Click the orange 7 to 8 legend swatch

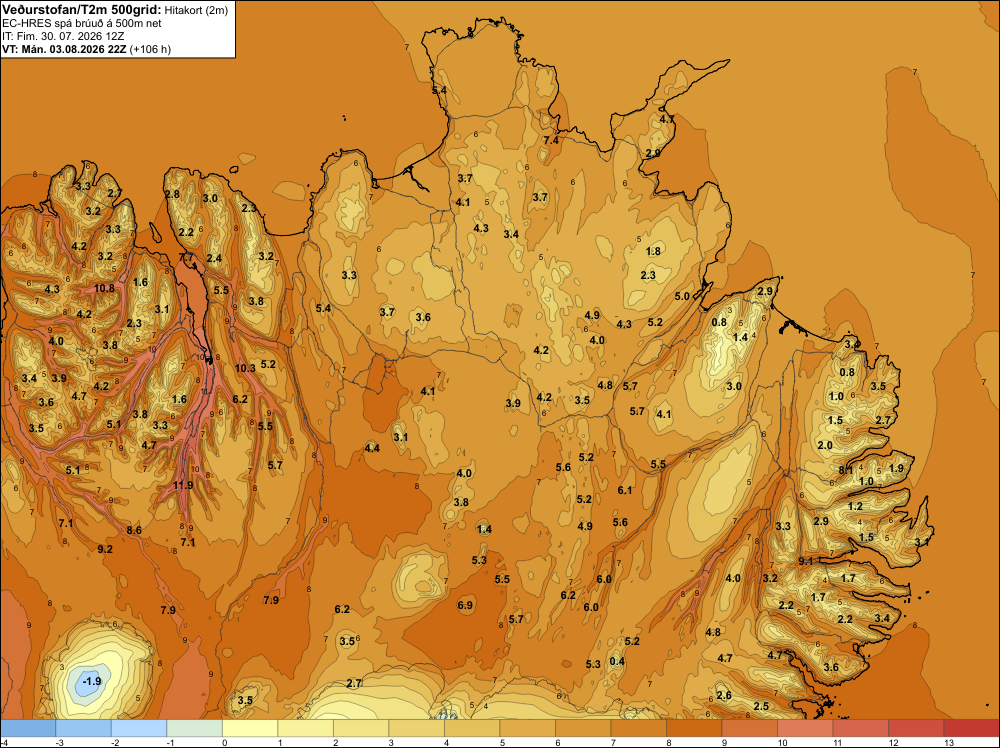pyautogui.click(x=638, y=728)
